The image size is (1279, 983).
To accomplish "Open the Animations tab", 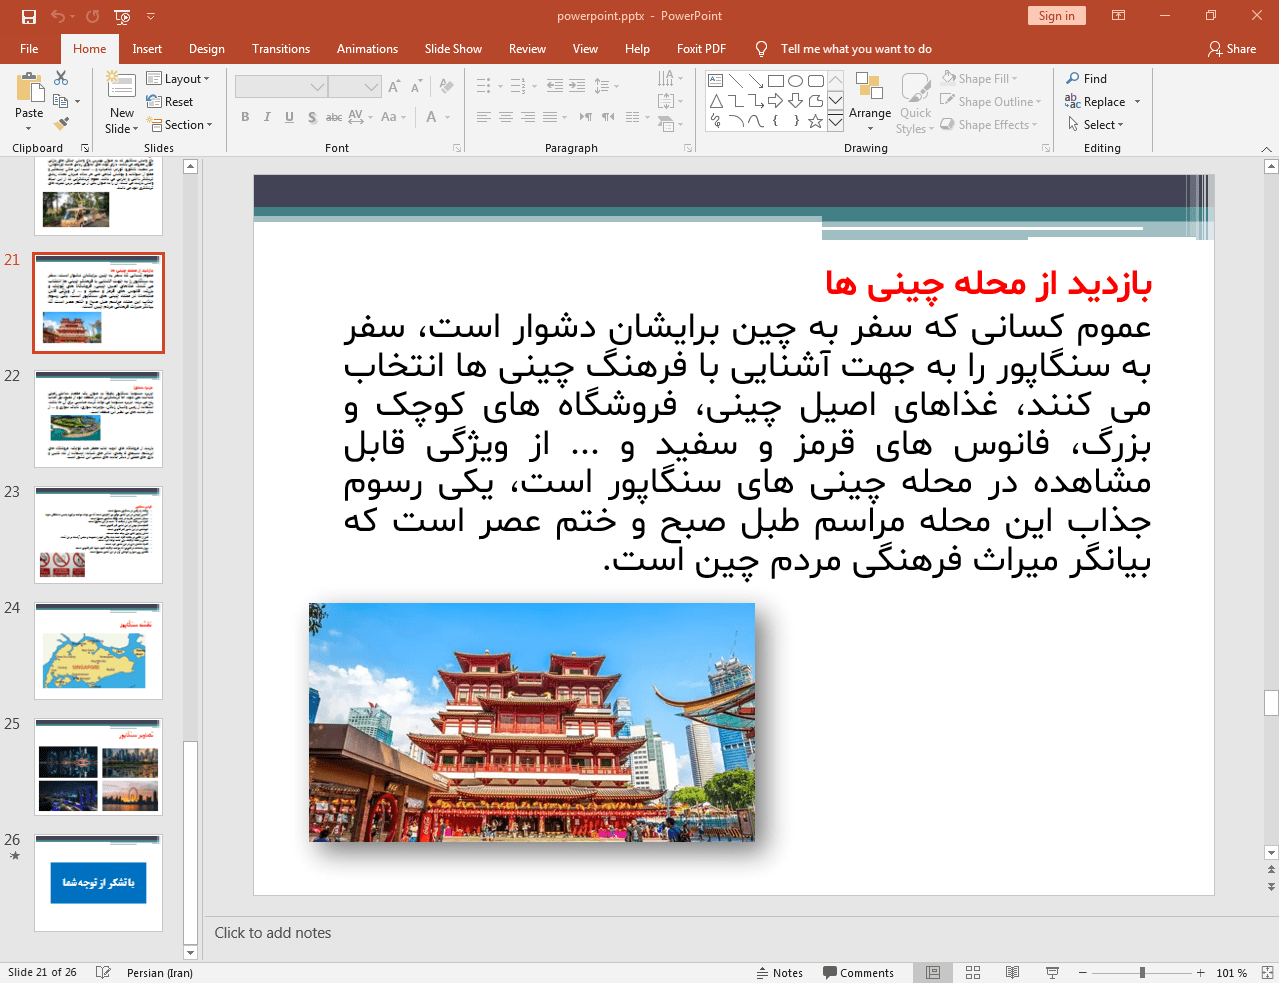I will (367, 49).
